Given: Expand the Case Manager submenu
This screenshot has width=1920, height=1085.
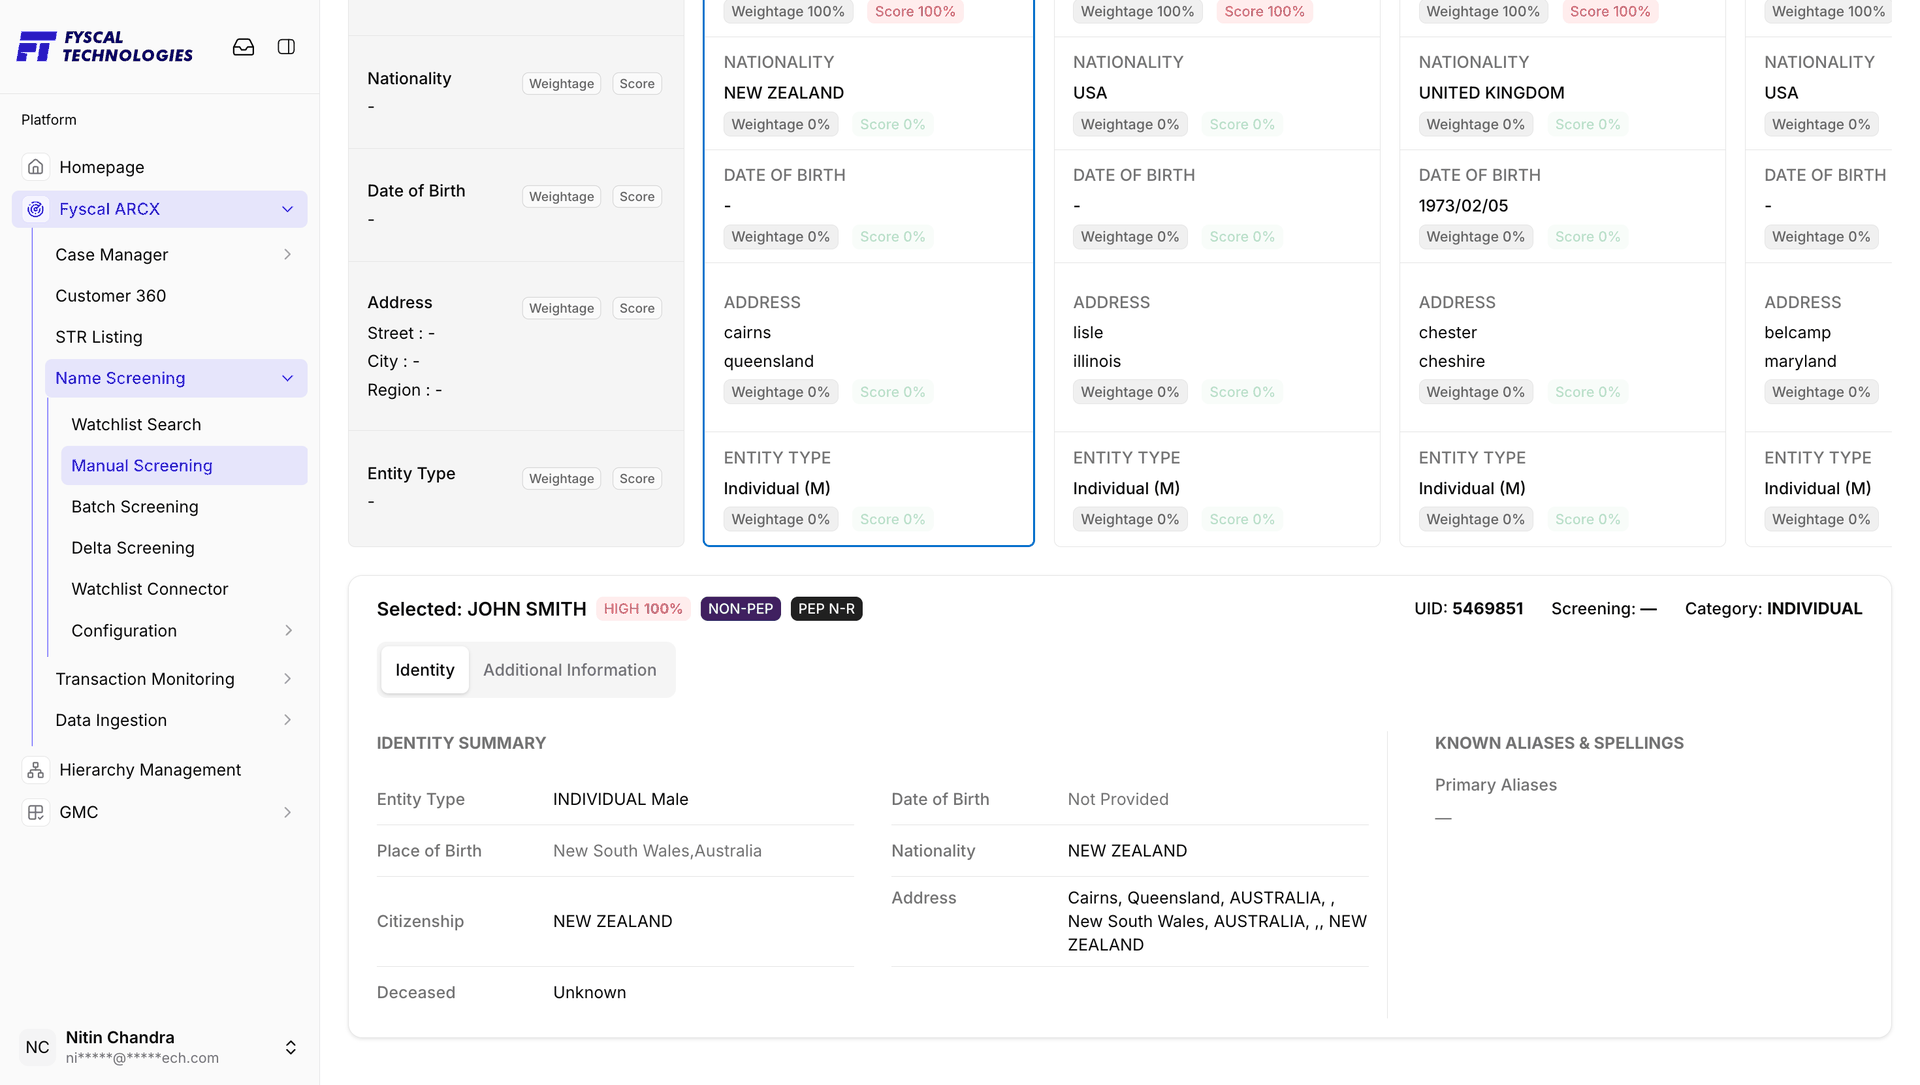Looking at the screenshot, I should point(288,255).
